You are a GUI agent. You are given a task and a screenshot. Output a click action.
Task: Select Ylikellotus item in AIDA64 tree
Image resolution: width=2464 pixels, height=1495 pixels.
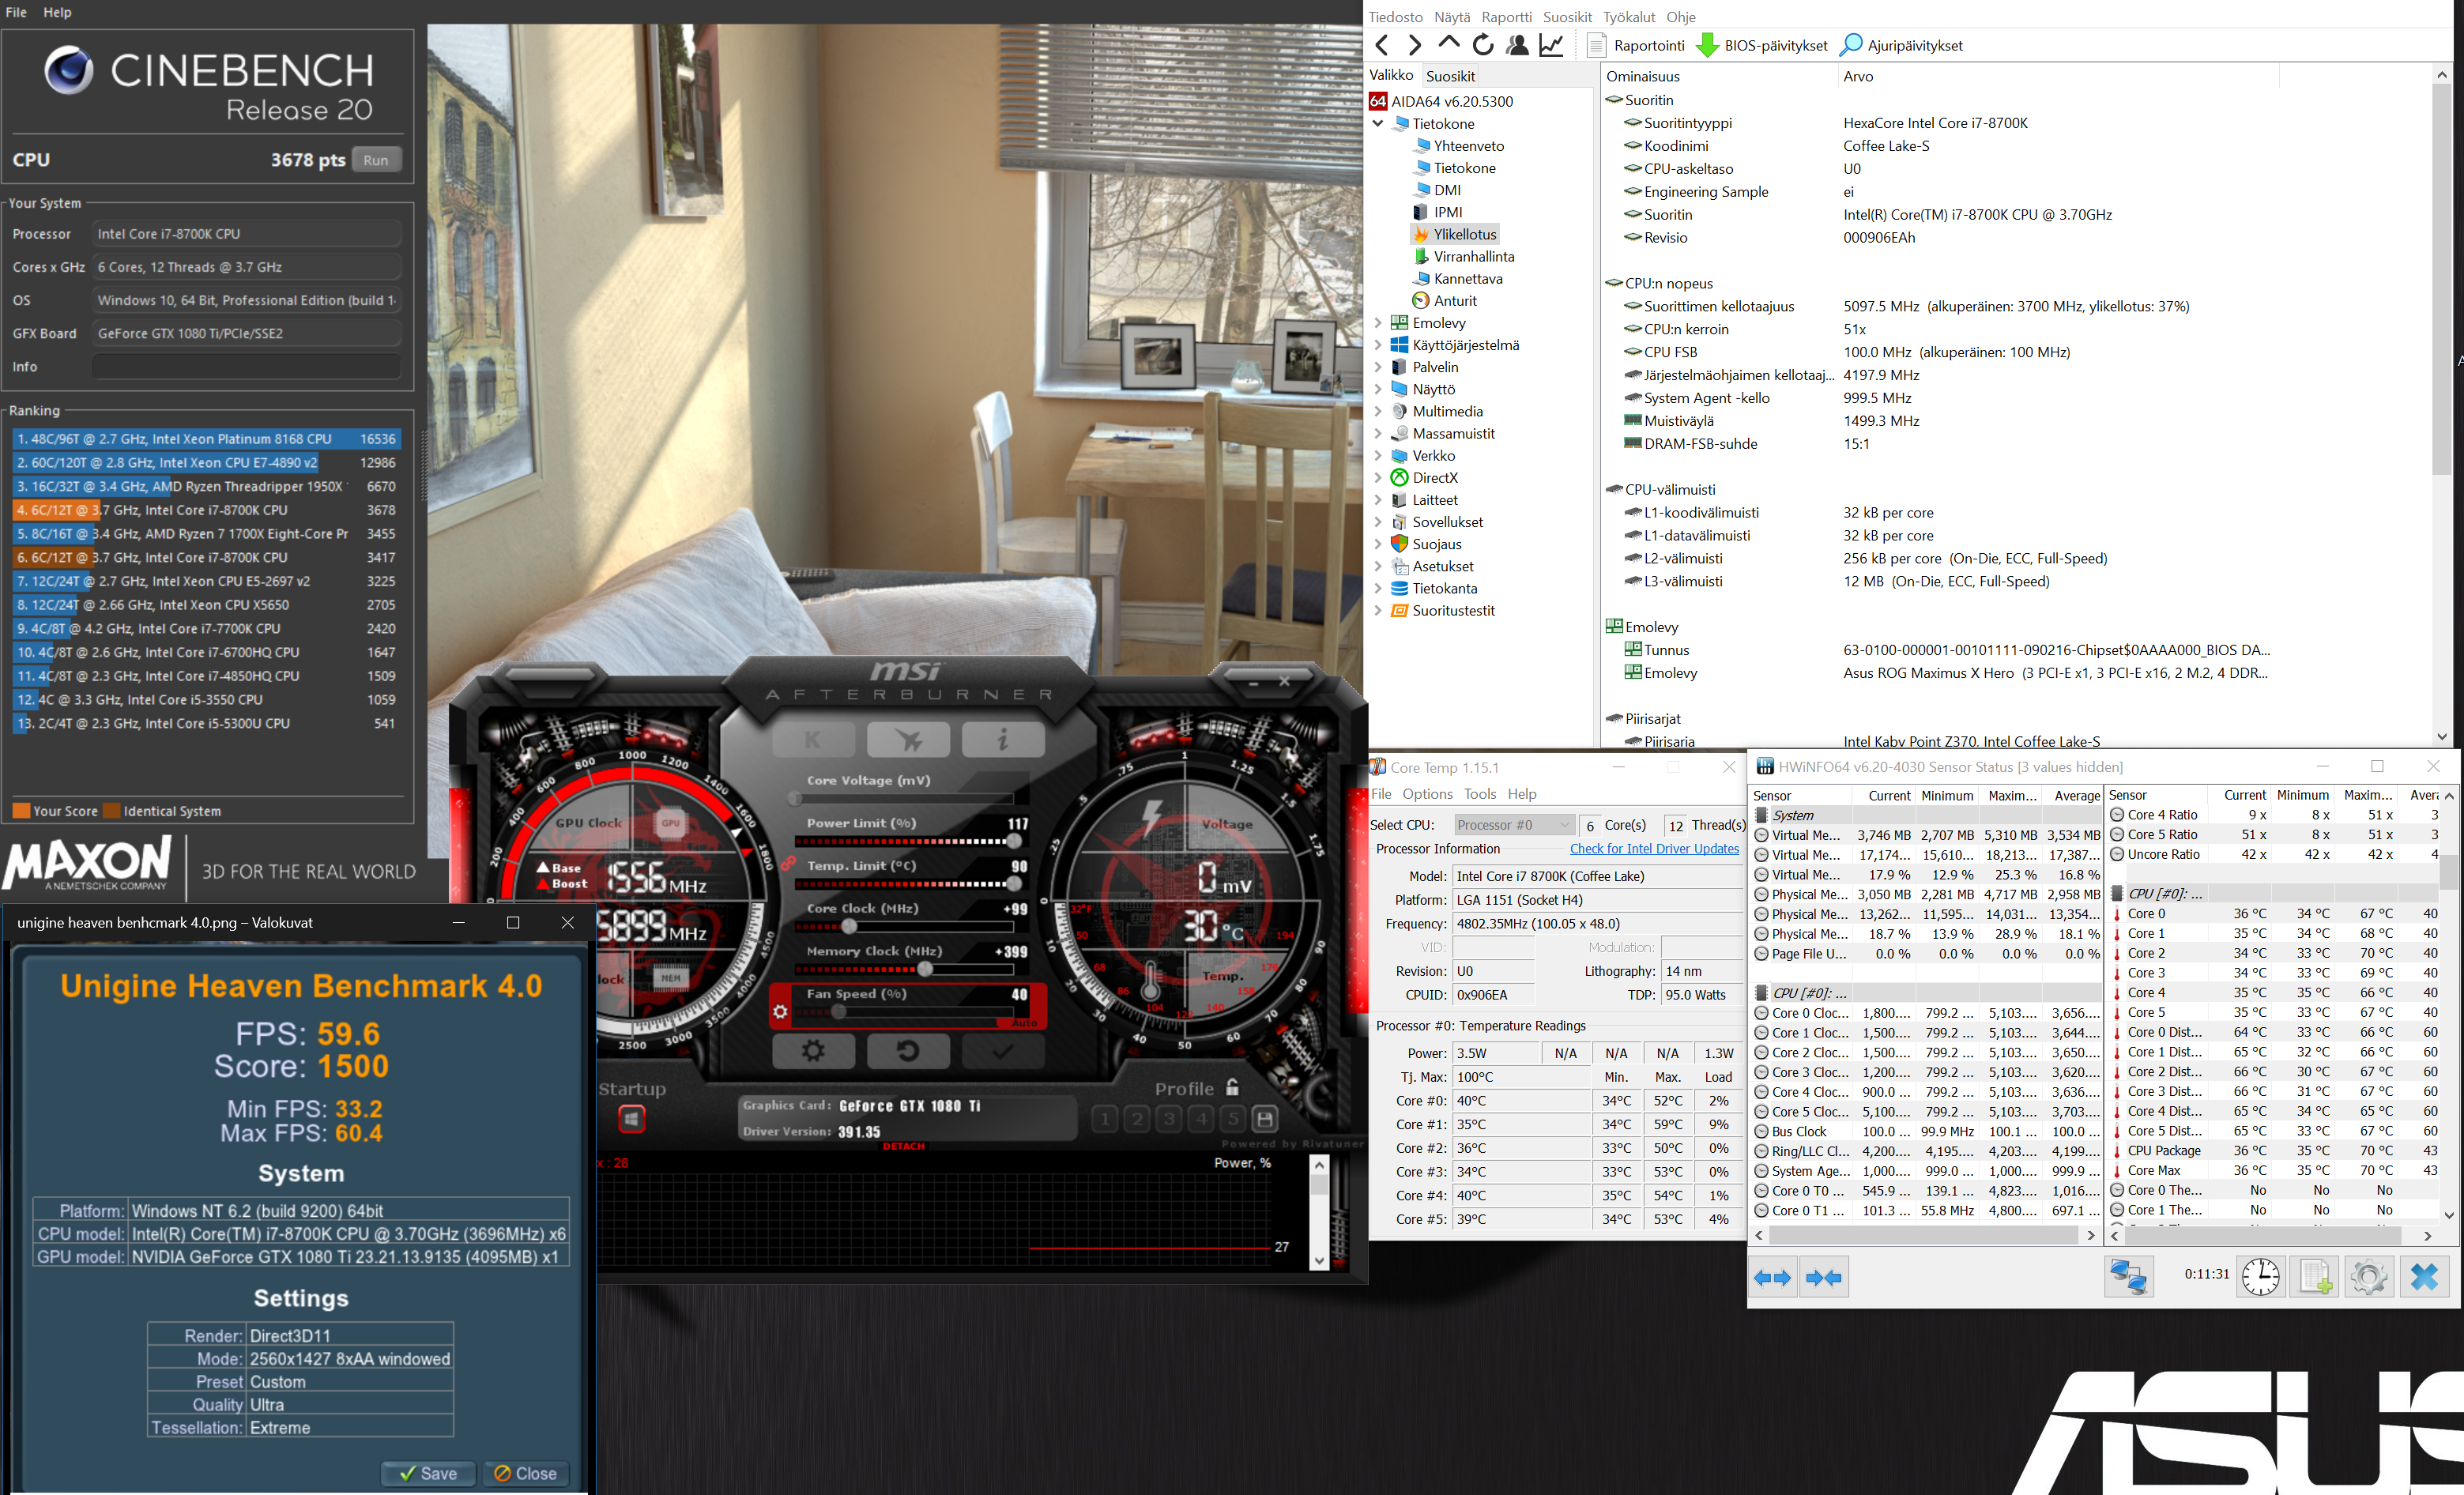(1465, 234)
